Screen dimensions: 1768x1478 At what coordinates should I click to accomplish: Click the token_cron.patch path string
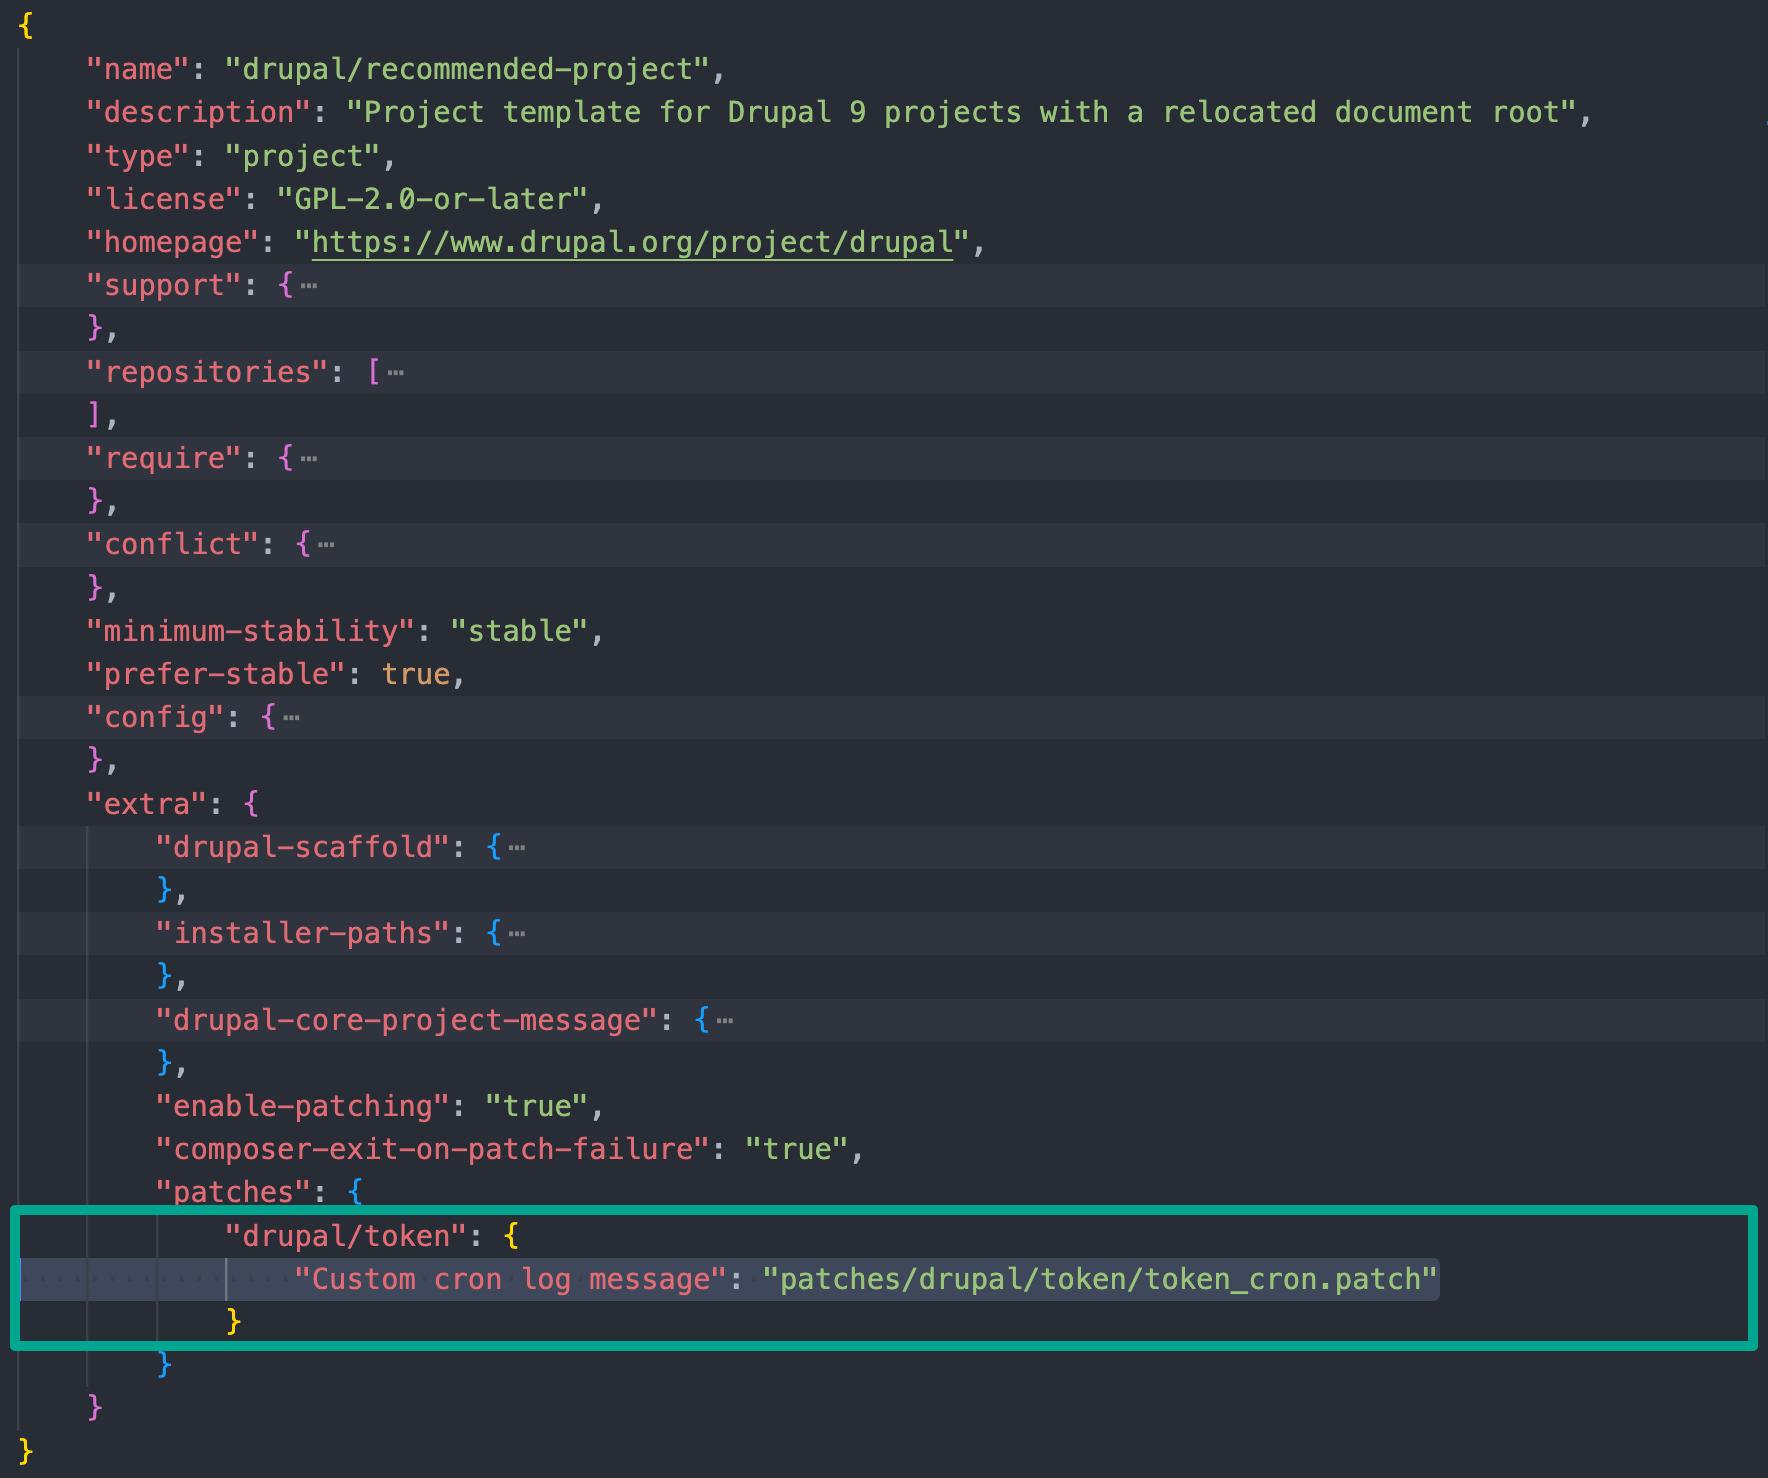pyautogui.click(x=1100, y=1280)
